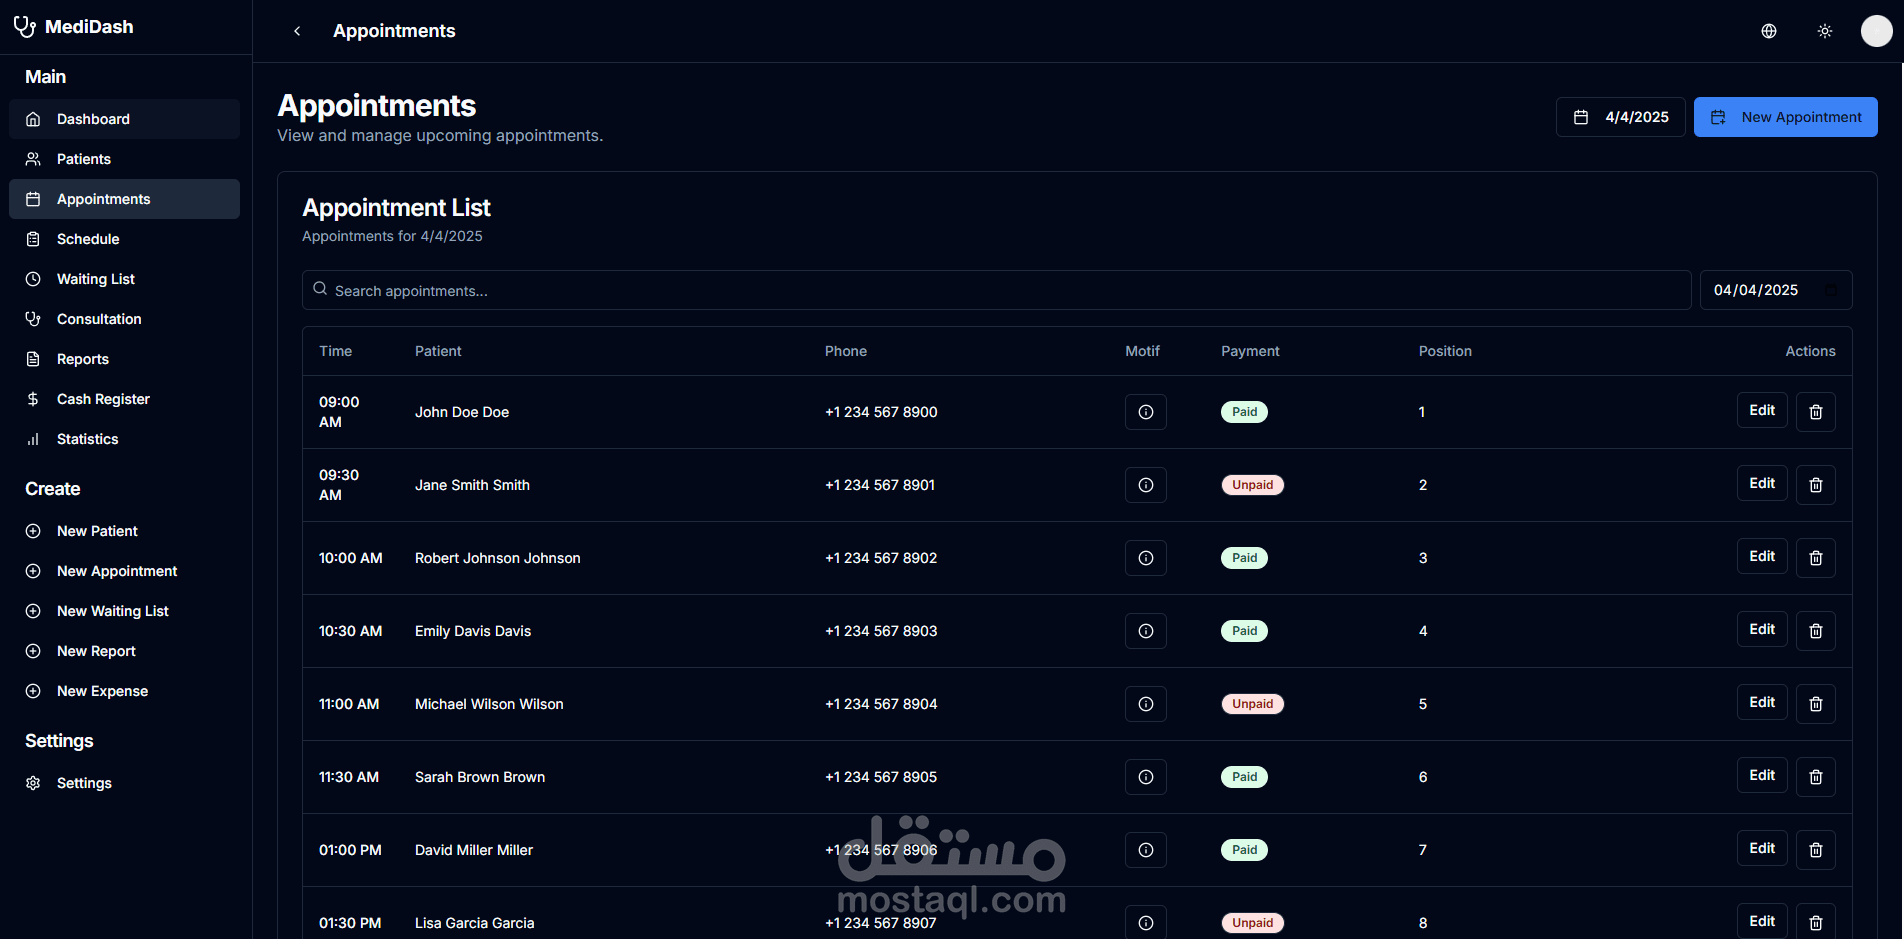The width and height of the screenshot is (1904, 939).
Task: Click the Unpaid badge for Jane Smith Smith
Action: coord(1252,485)
